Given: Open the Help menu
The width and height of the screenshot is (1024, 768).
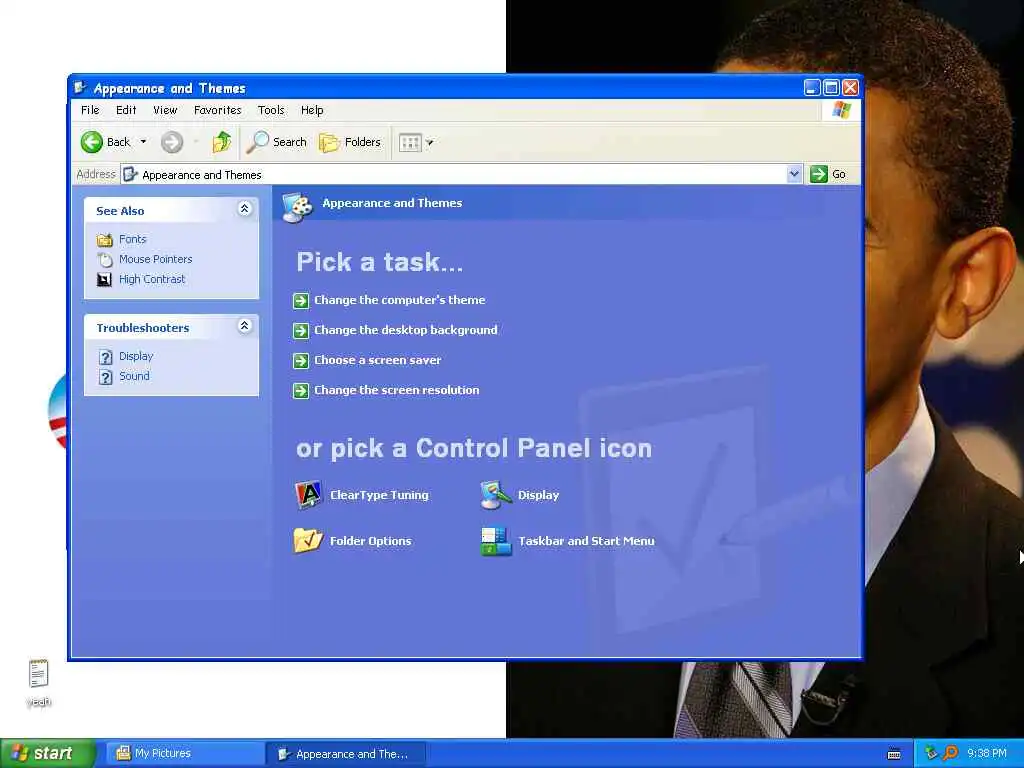Looking at the screenshot, I should (x=312, y=110).
